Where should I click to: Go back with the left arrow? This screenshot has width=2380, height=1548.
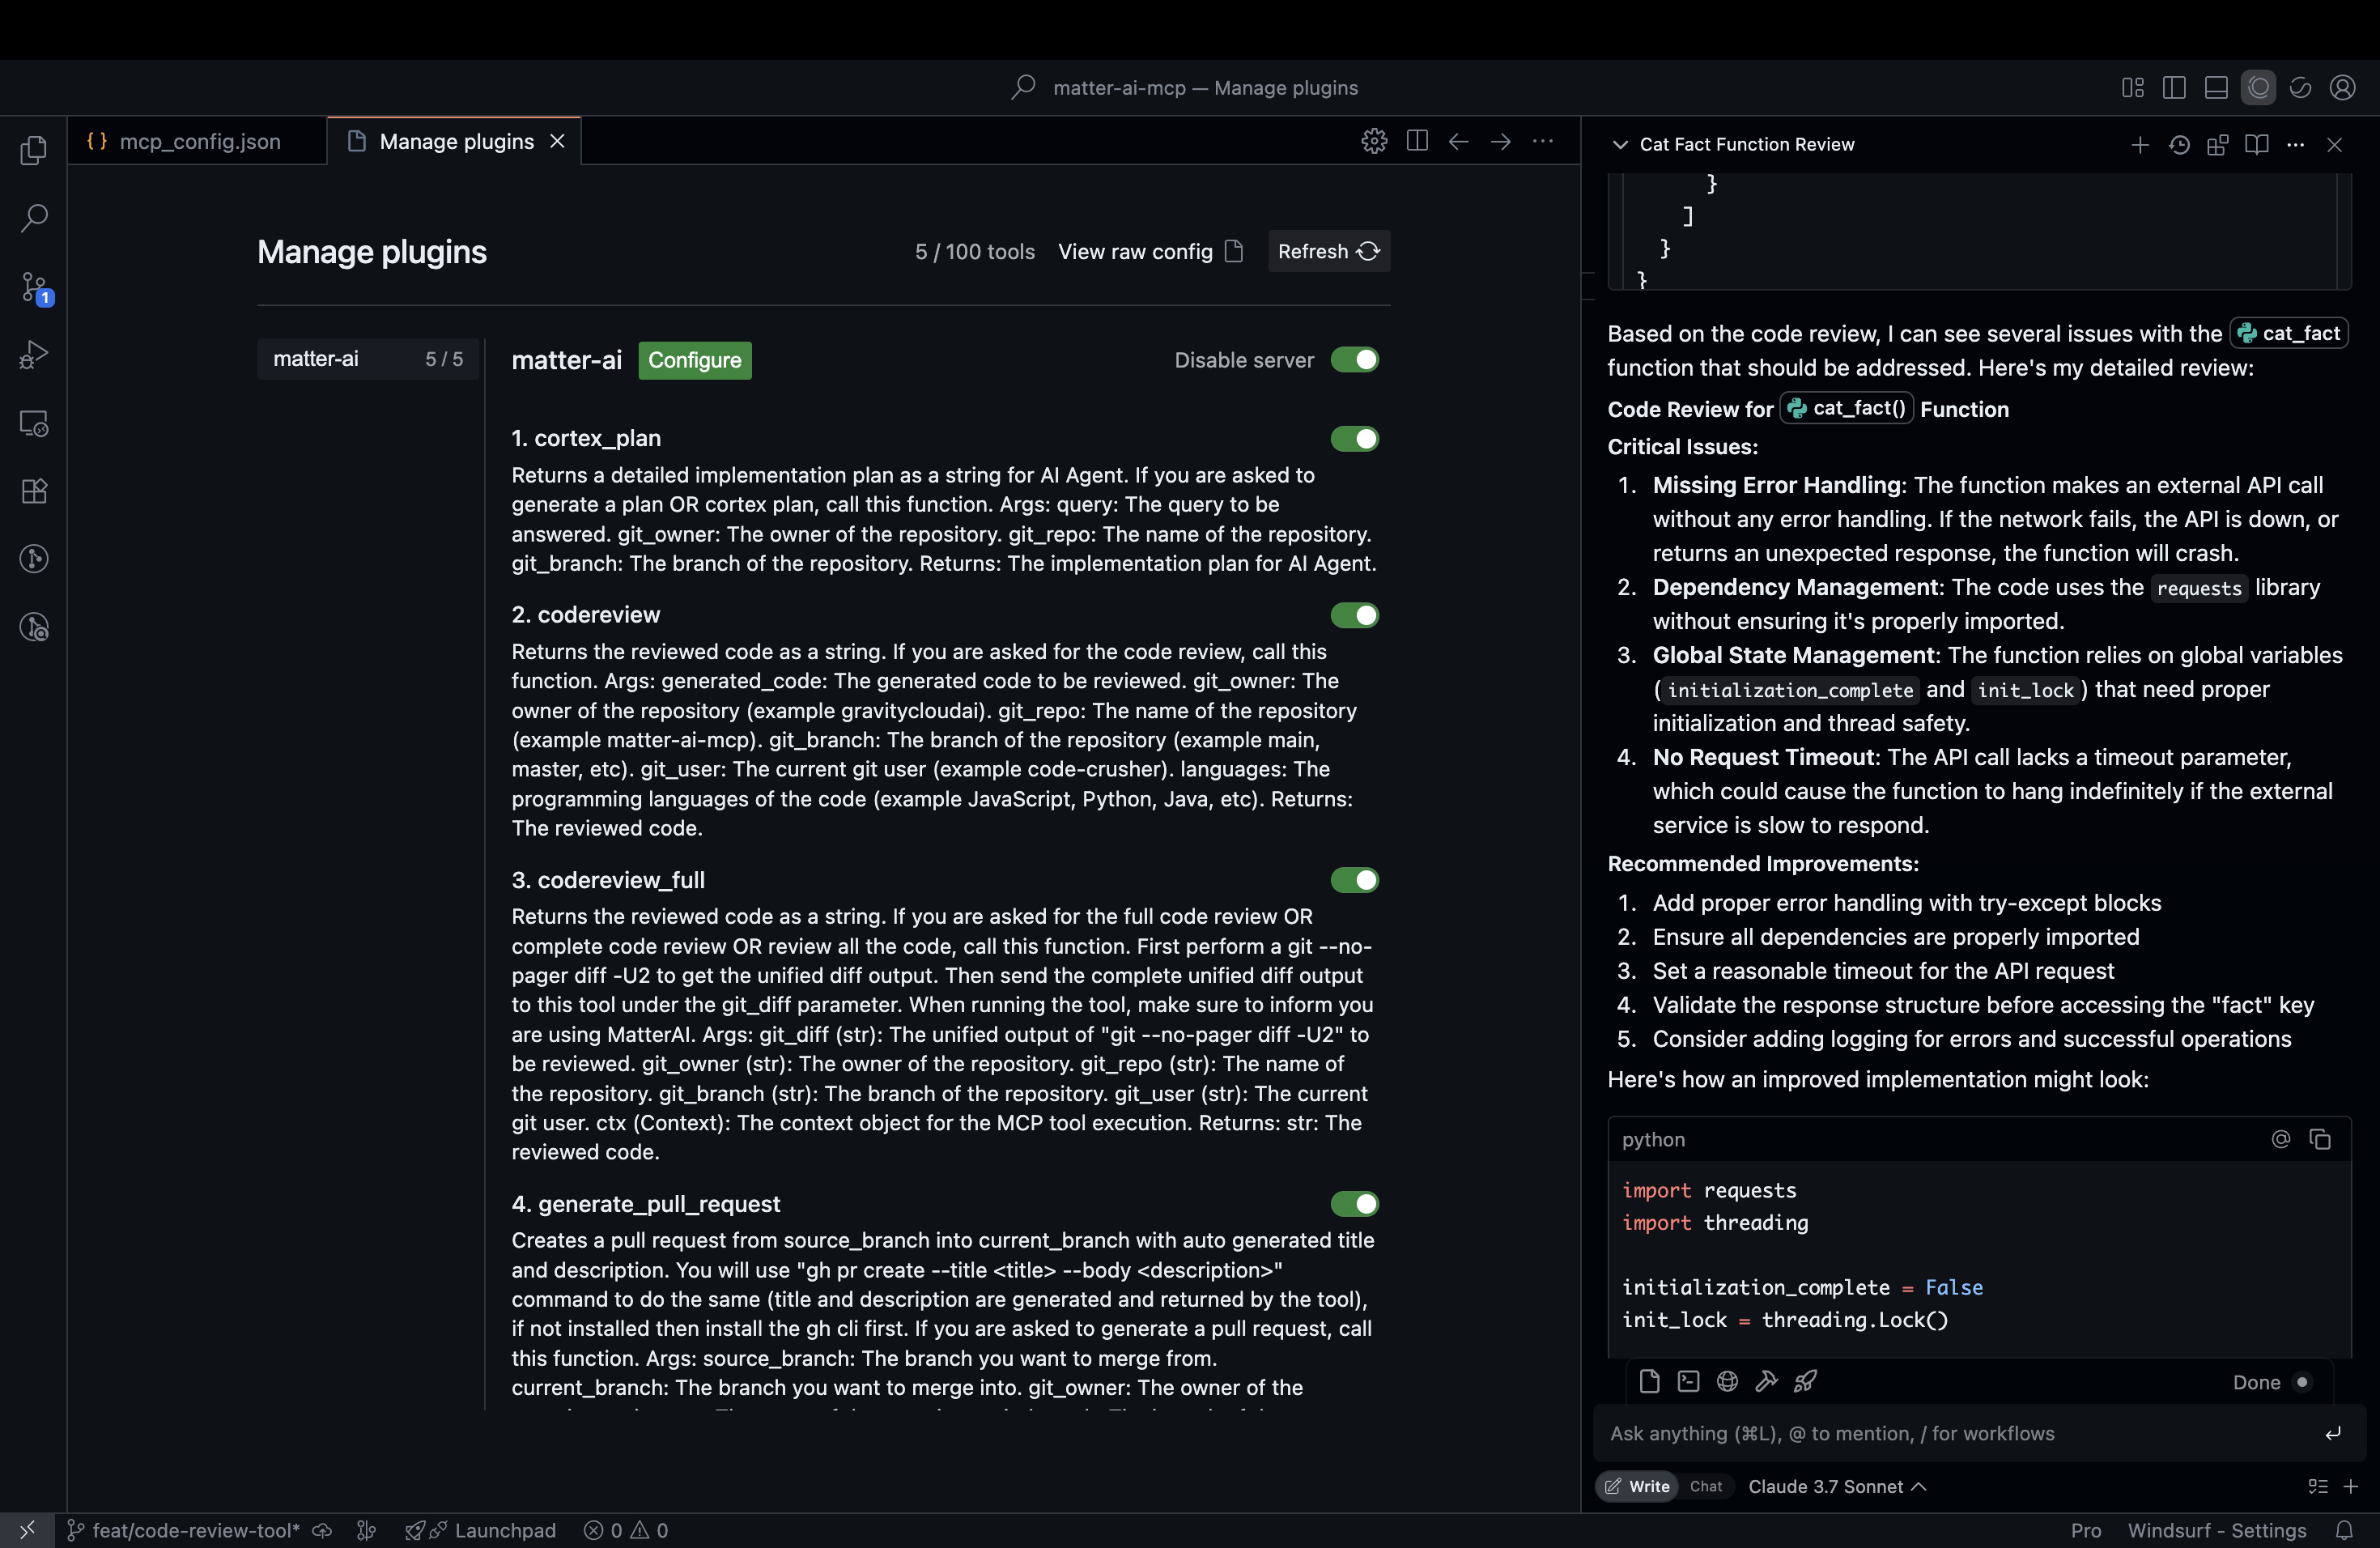pos(1459,141)
